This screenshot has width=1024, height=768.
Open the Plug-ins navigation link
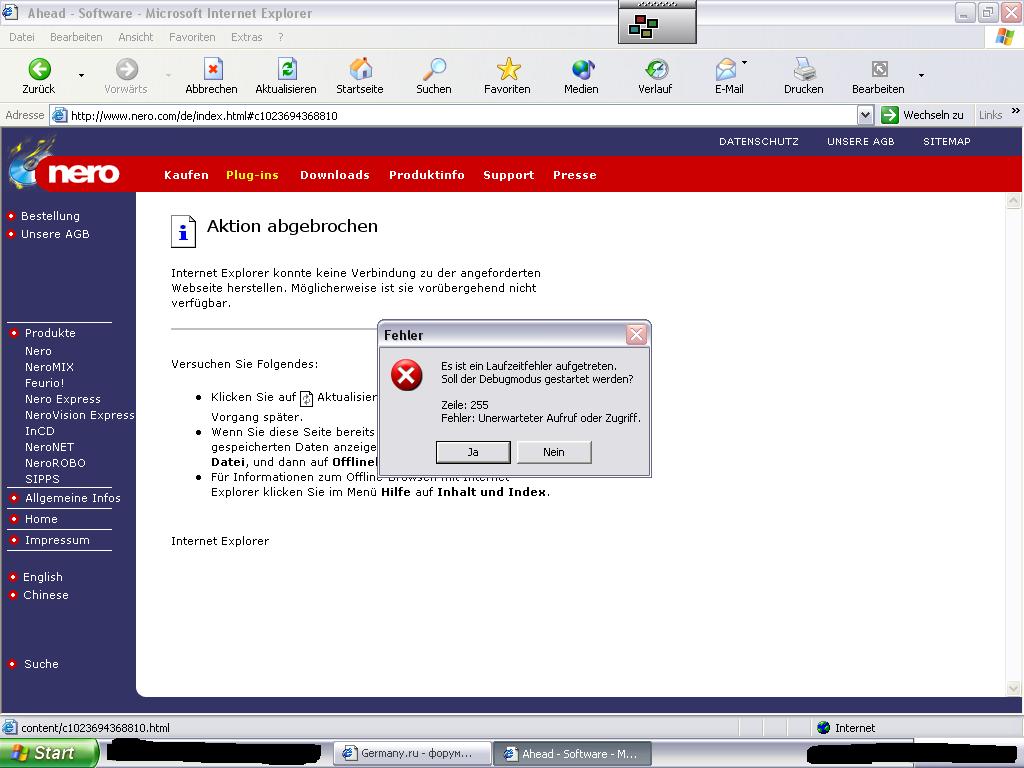click(x=252, y=175)
